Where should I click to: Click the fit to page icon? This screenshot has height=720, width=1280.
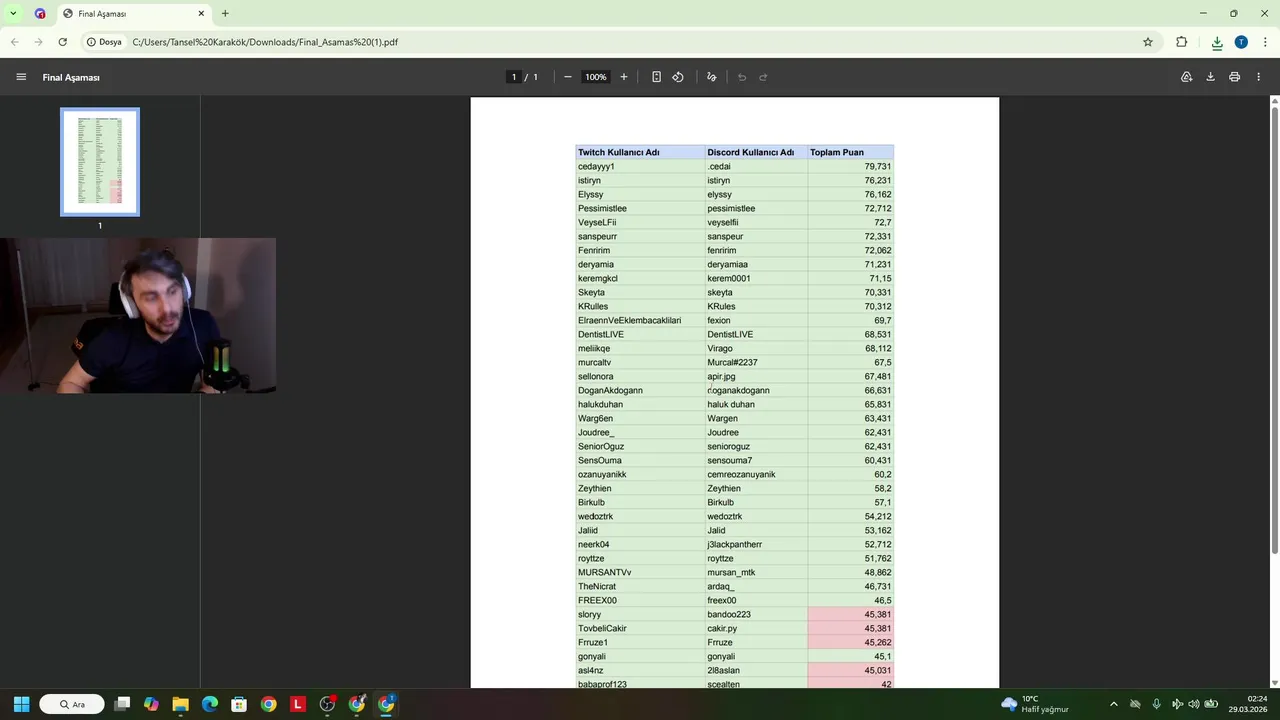pos(656,77)
